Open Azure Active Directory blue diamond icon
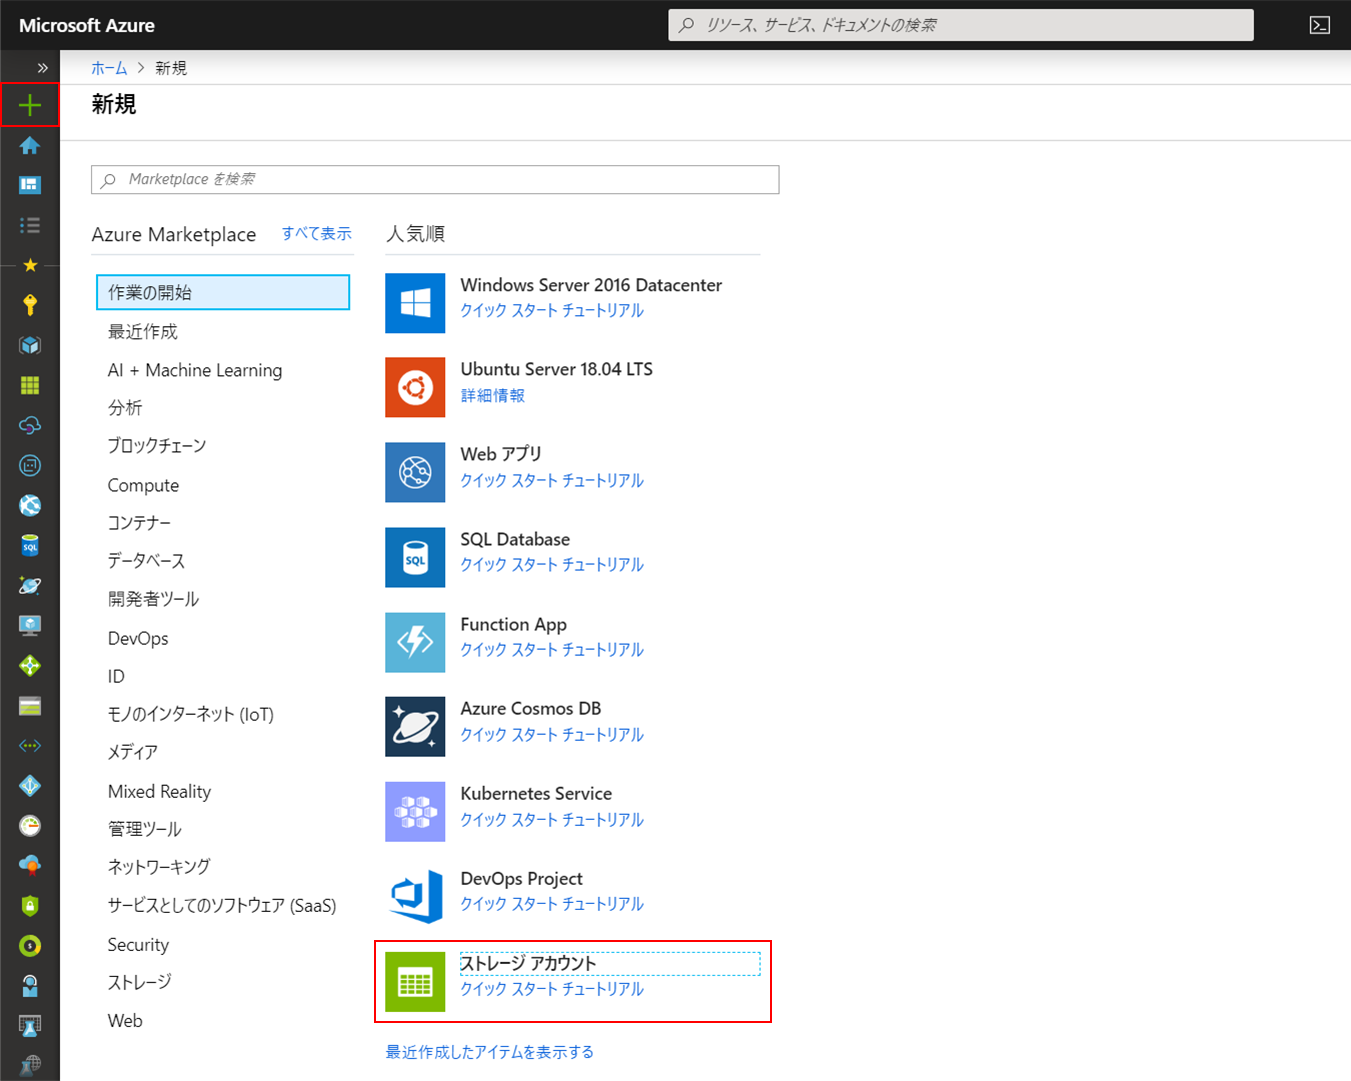This screenshot has height=1081, width=1351. [x=30, y=786]
